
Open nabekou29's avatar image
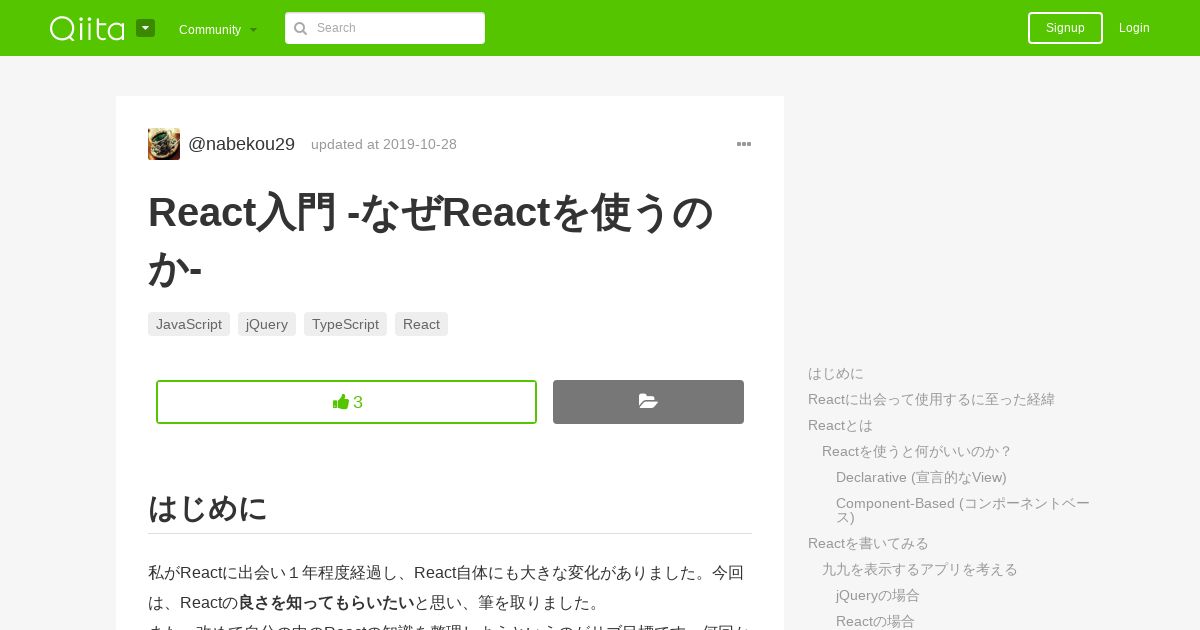[x=164, y=144]
